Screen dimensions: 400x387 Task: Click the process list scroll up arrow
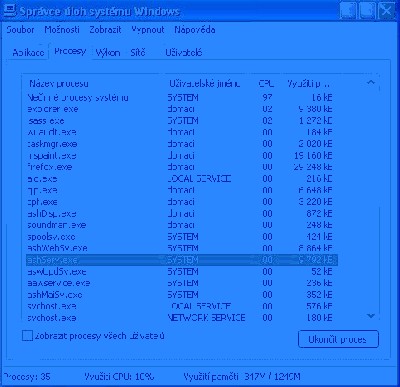click(371, 82)
